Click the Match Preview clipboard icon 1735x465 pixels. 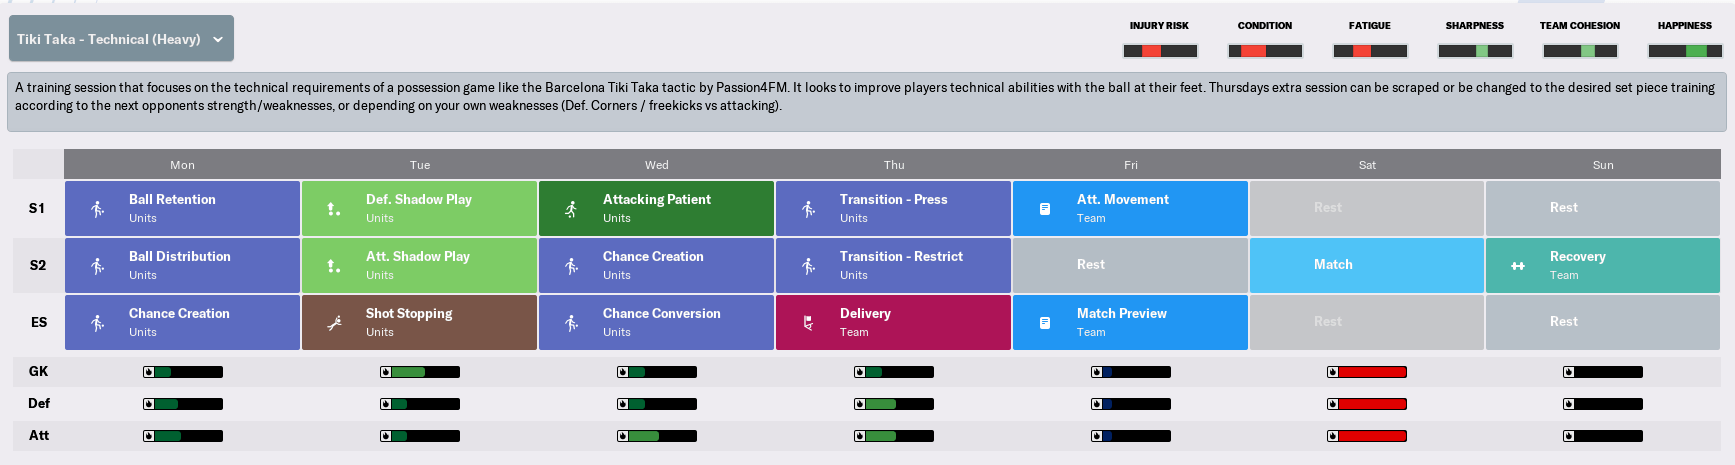[1045, 323]
